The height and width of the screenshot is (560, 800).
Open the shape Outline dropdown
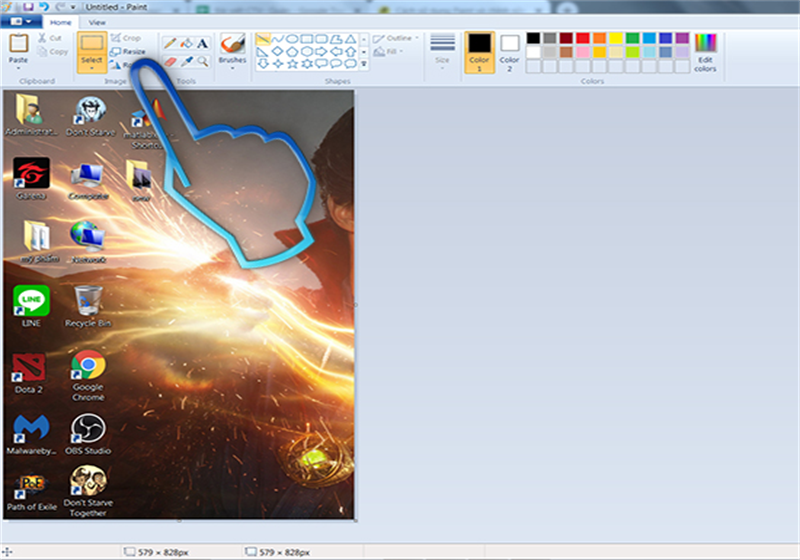396,38
